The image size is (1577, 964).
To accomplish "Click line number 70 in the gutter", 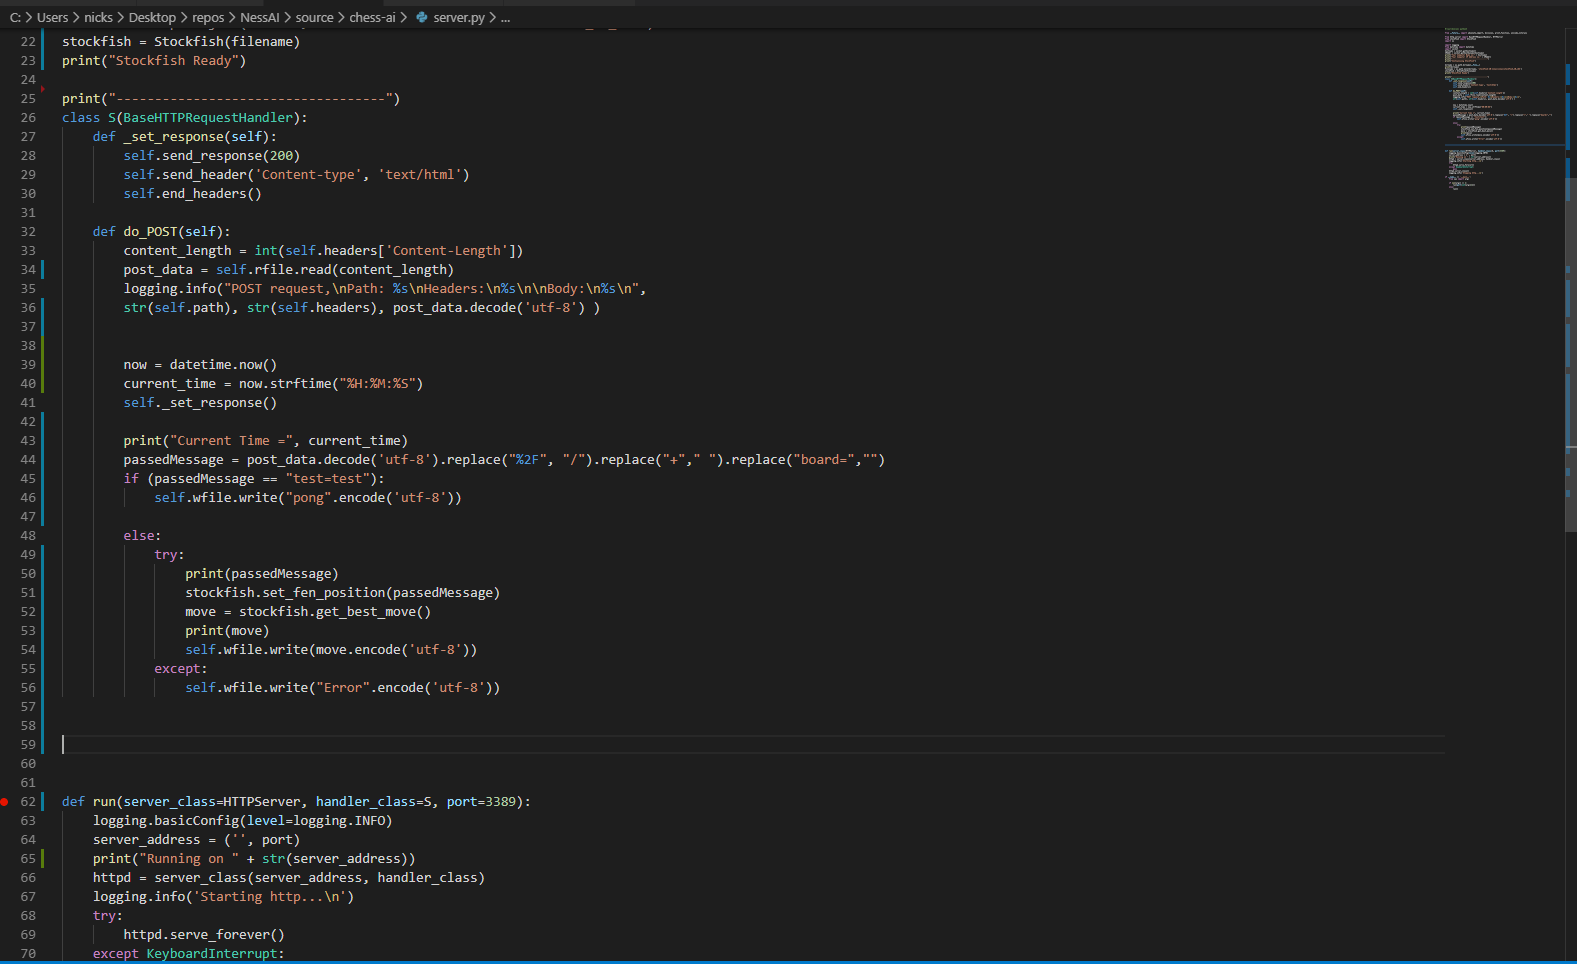I will click(28, 954).
